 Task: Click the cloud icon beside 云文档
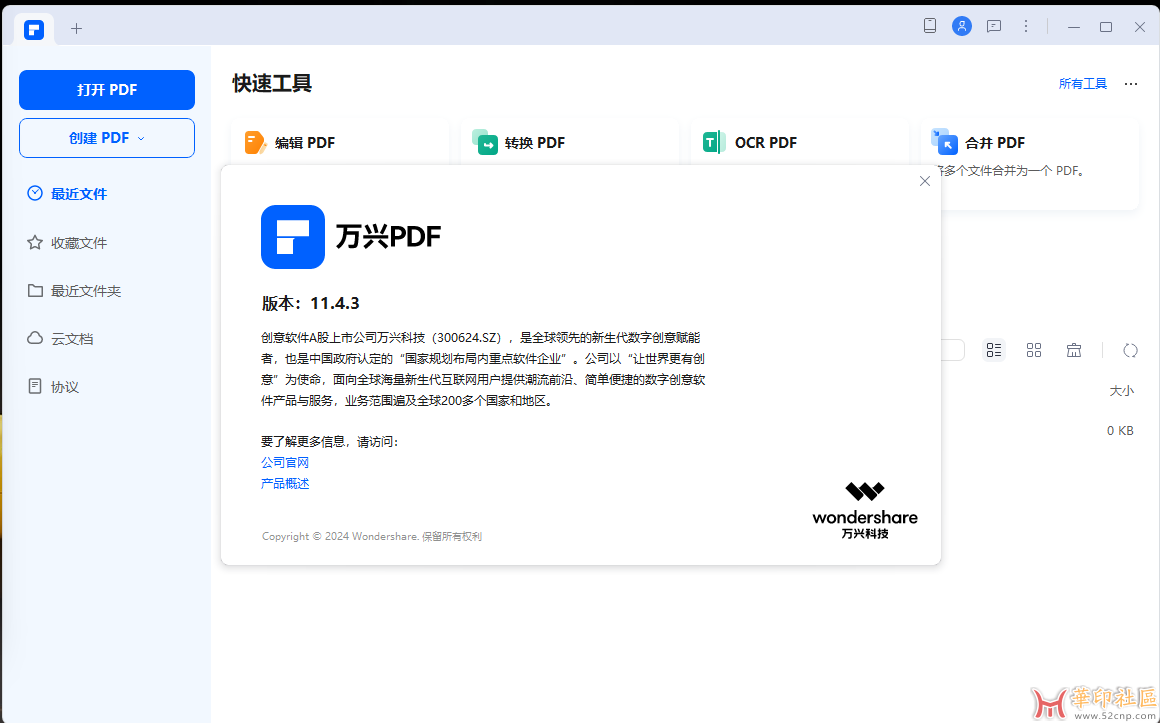tap(35, 338)
